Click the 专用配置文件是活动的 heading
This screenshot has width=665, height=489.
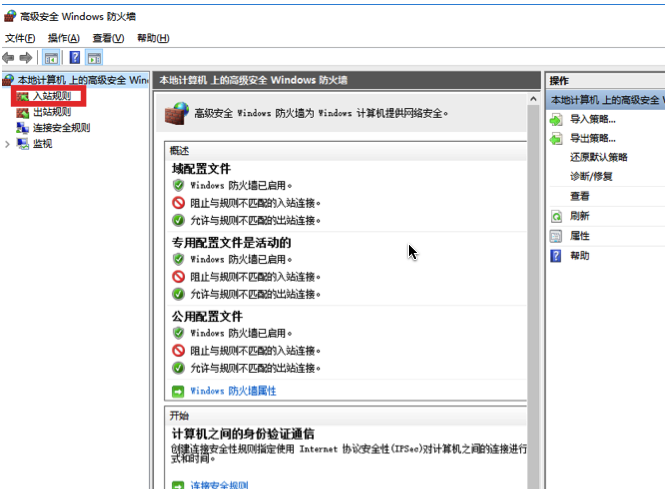231,243
